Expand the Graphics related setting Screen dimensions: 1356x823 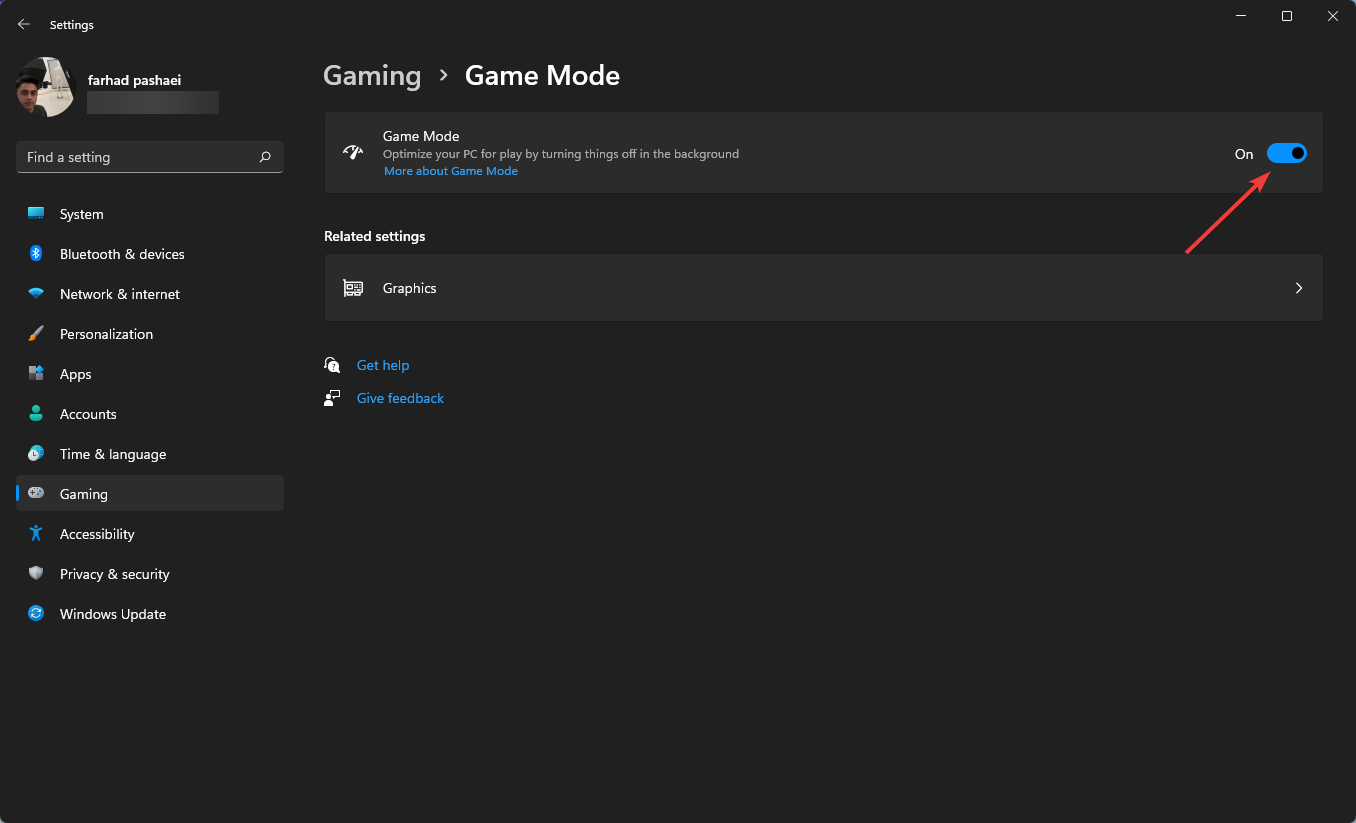pyautogui.click(x=1298, y=287)
